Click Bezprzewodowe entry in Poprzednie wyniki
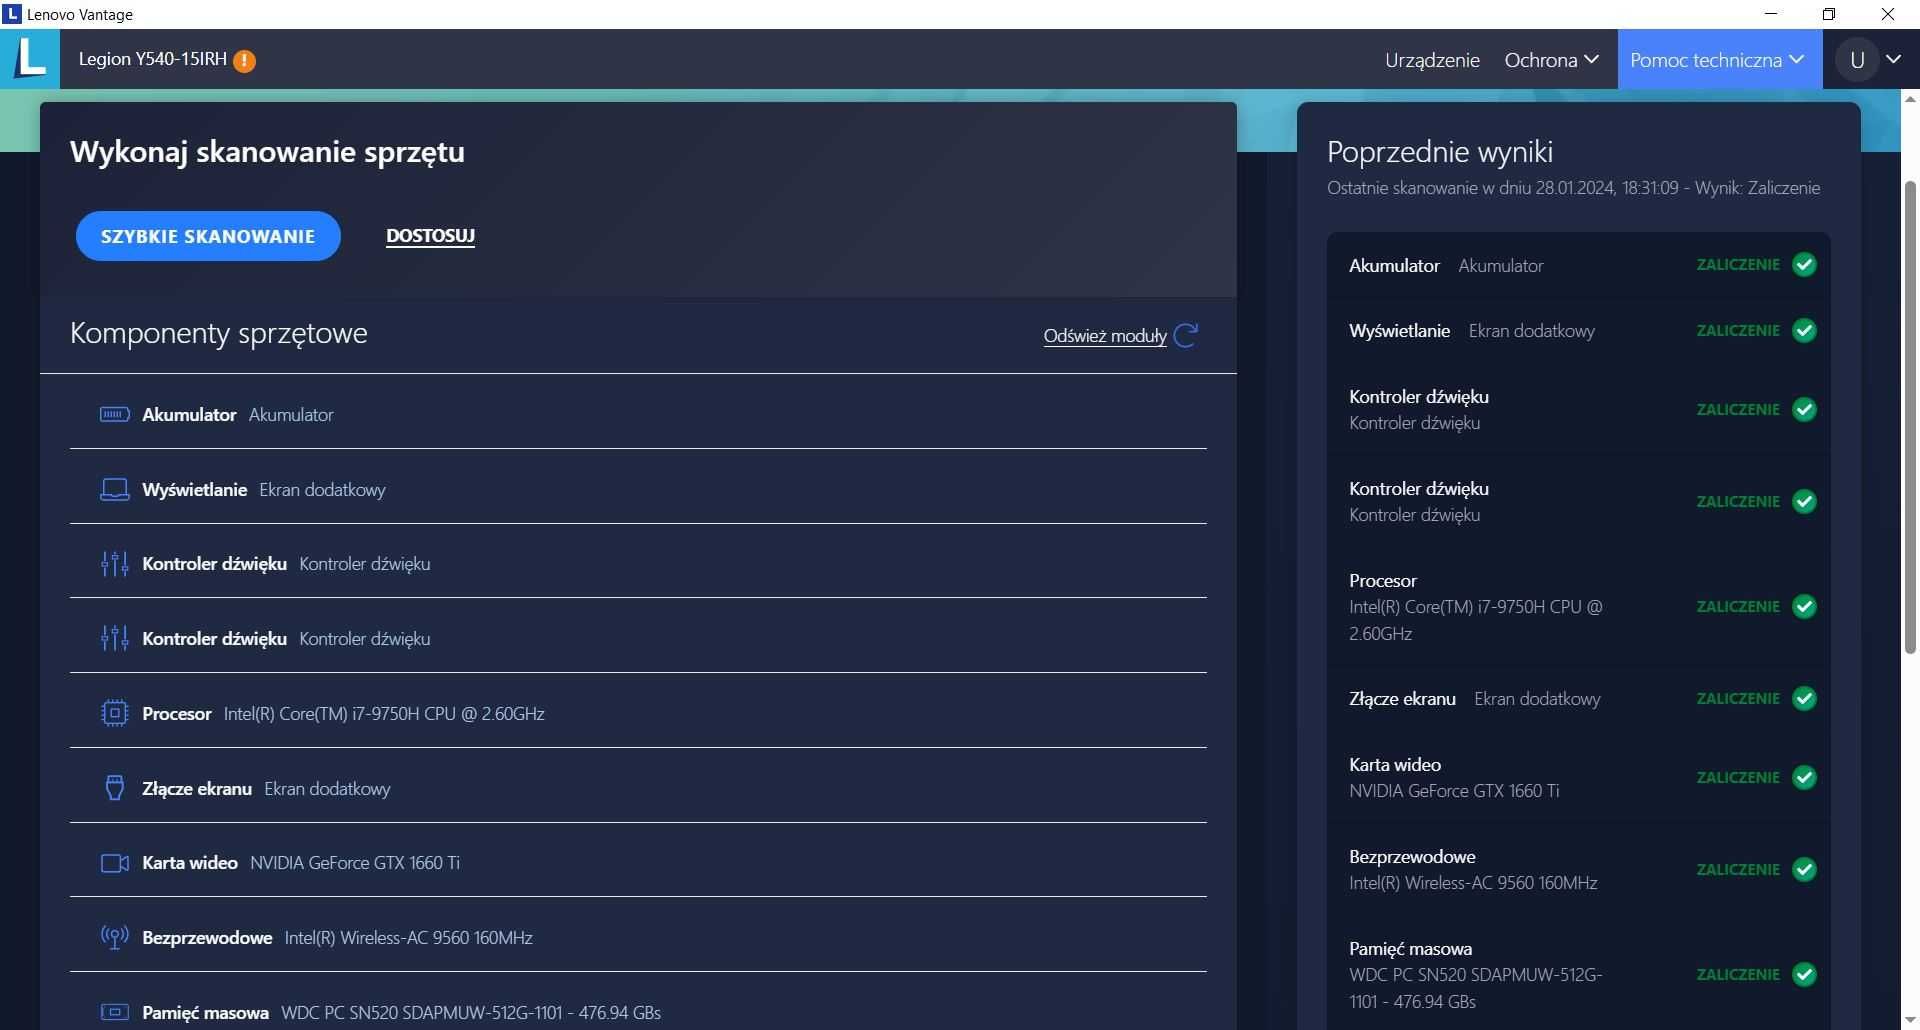Viewport: 1920px width, 1030px height. pos(1579,870)
